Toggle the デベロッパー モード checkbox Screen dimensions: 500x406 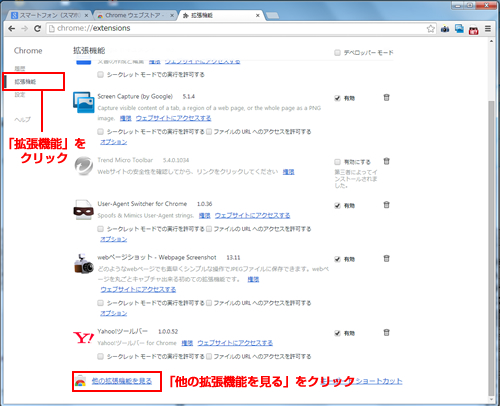pyautogui.click(x=337, y=53)
